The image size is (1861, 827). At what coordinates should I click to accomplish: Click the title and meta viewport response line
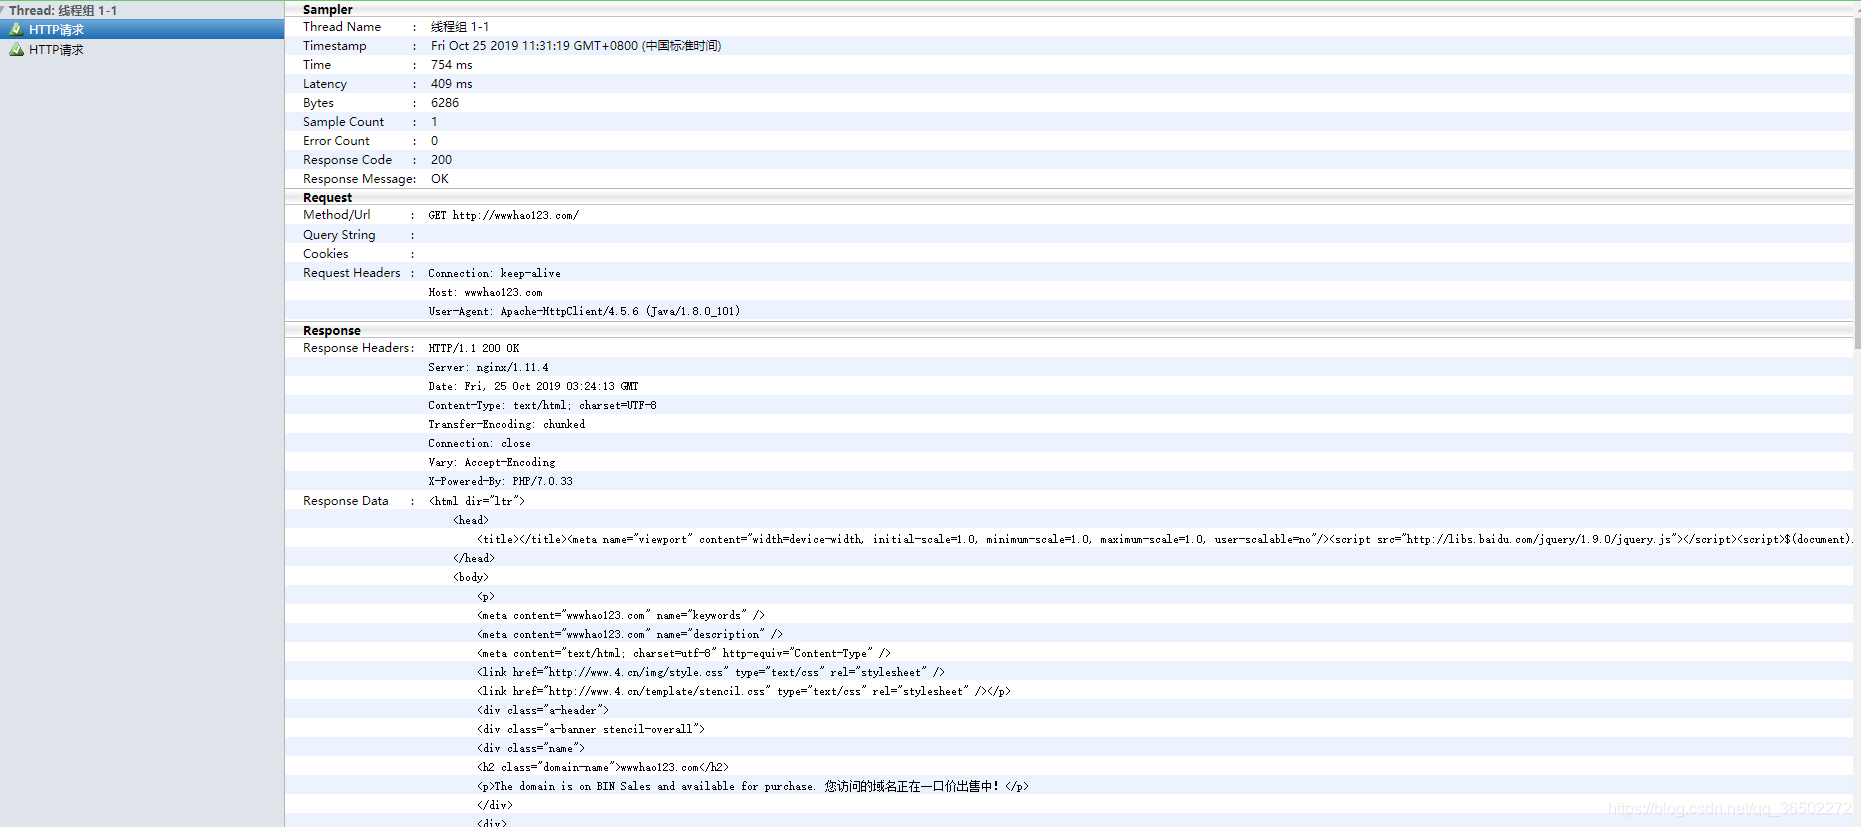click(x=1165, y=539)
